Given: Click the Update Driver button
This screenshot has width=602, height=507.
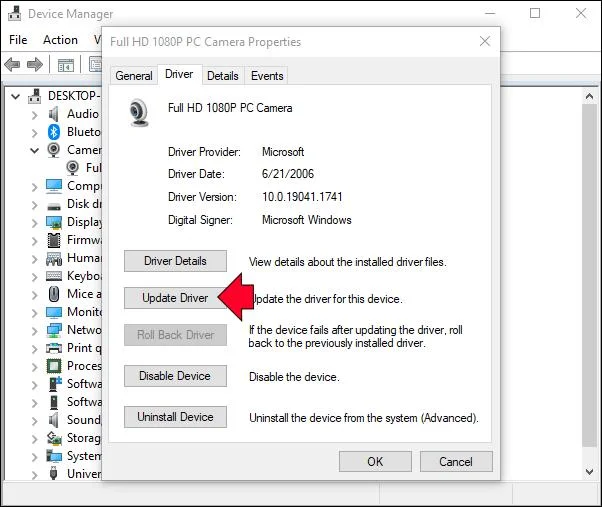Looking at the screenshot, I should (x=175, y=298).
